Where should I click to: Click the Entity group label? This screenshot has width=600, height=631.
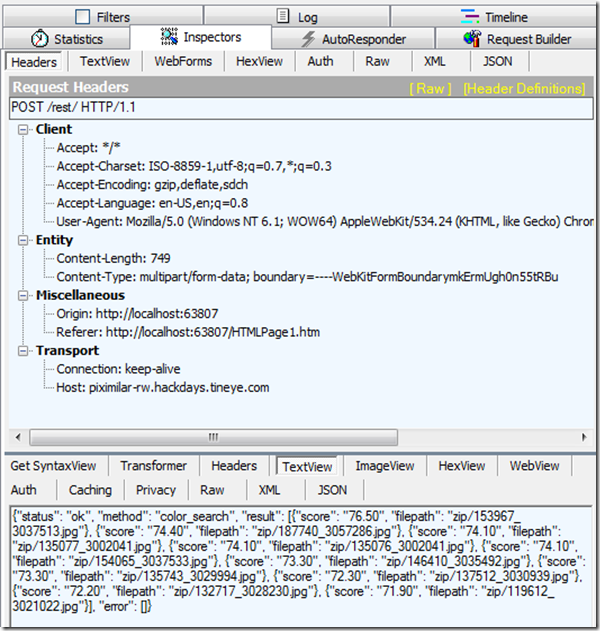click(x=54, y=240)
